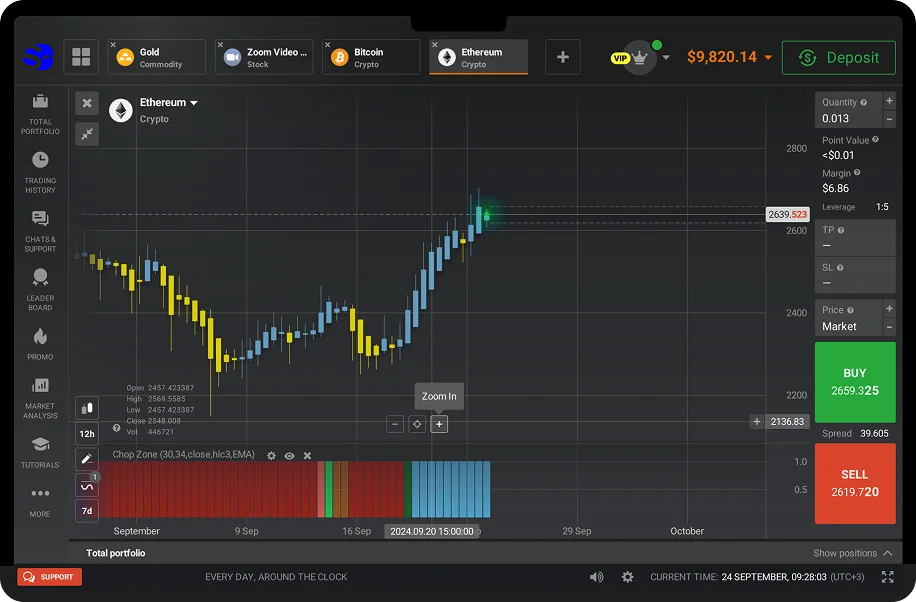This screenshot has width=916, height=602.
Task: Open Chop Zone indicator settings gear
Action: [x=270, y=455]
